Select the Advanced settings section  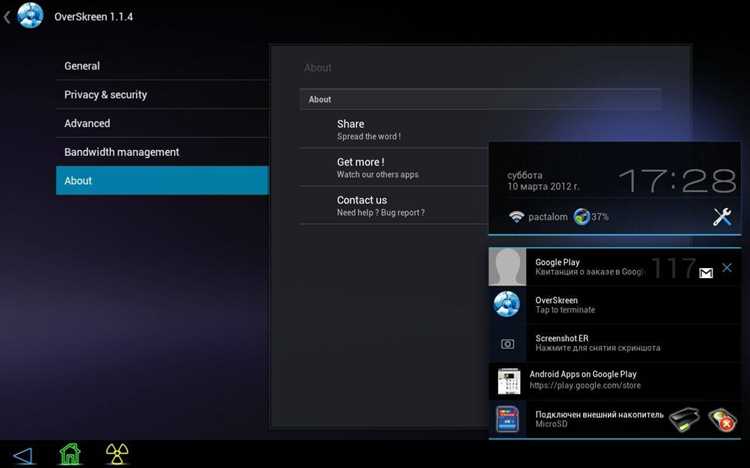coord(163,123)
